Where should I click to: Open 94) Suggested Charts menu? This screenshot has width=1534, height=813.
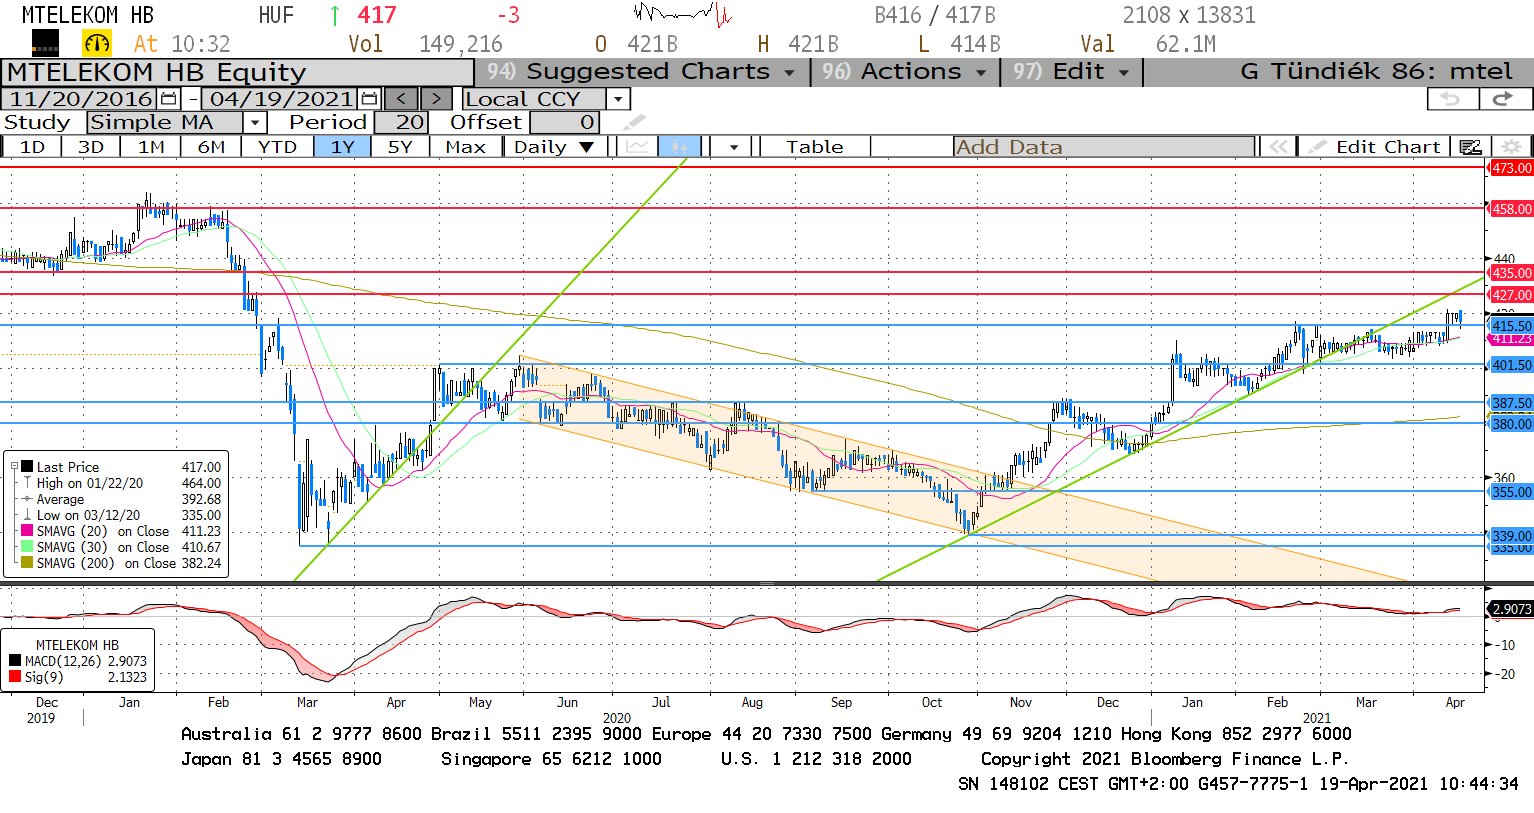(641, 72)
